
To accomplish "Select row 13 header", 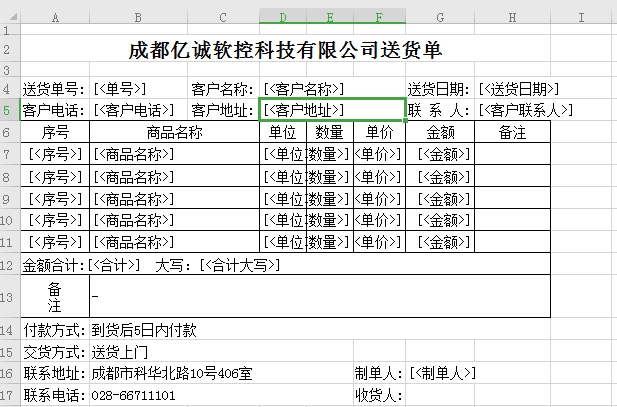I will pos(10,297).
